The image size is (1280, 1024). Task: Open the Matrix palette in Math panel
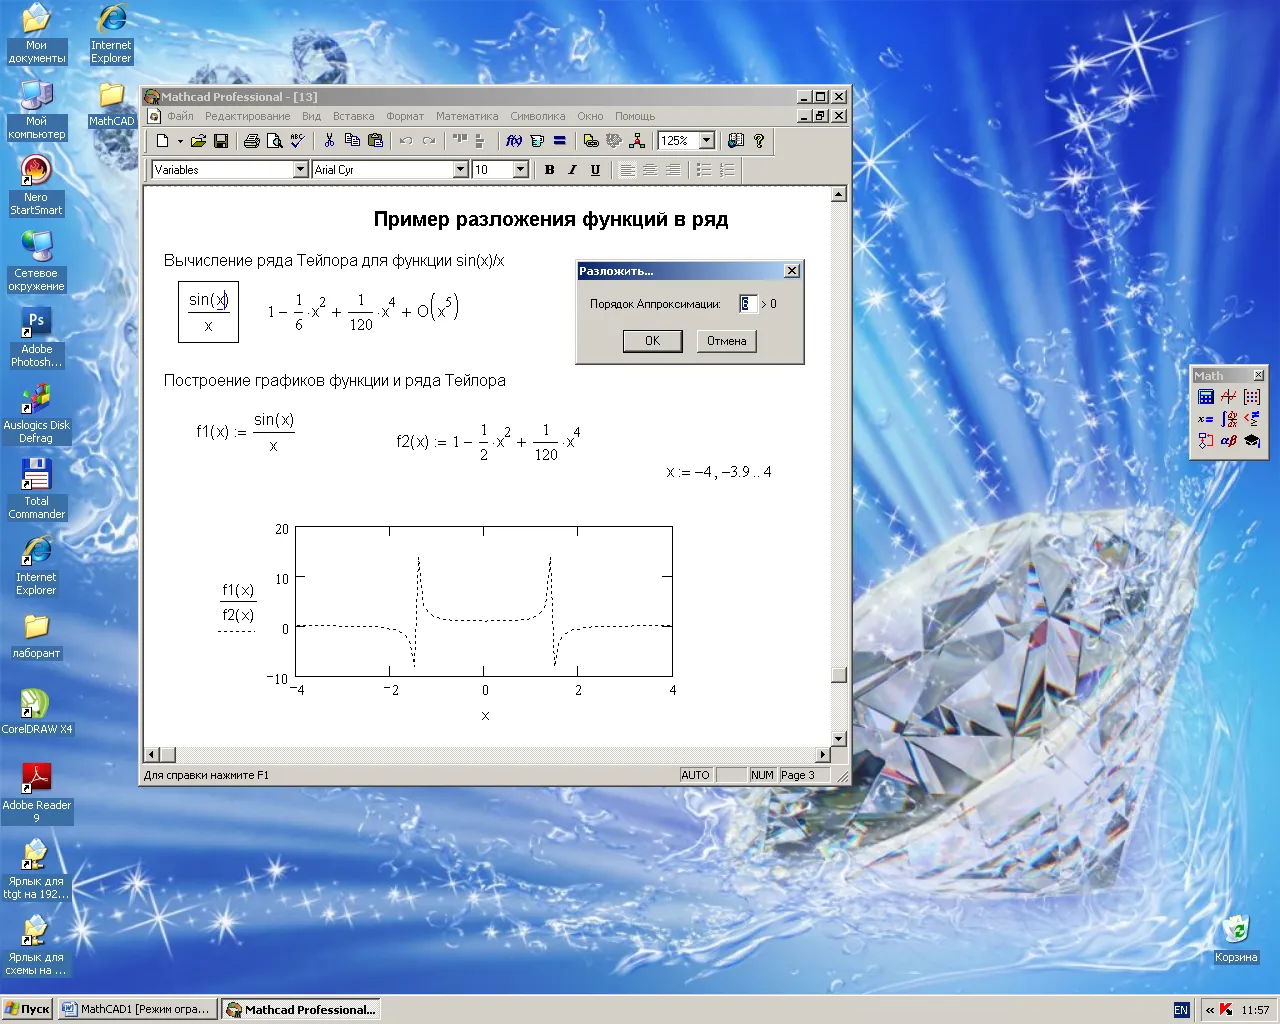(x=1251, y=397)
